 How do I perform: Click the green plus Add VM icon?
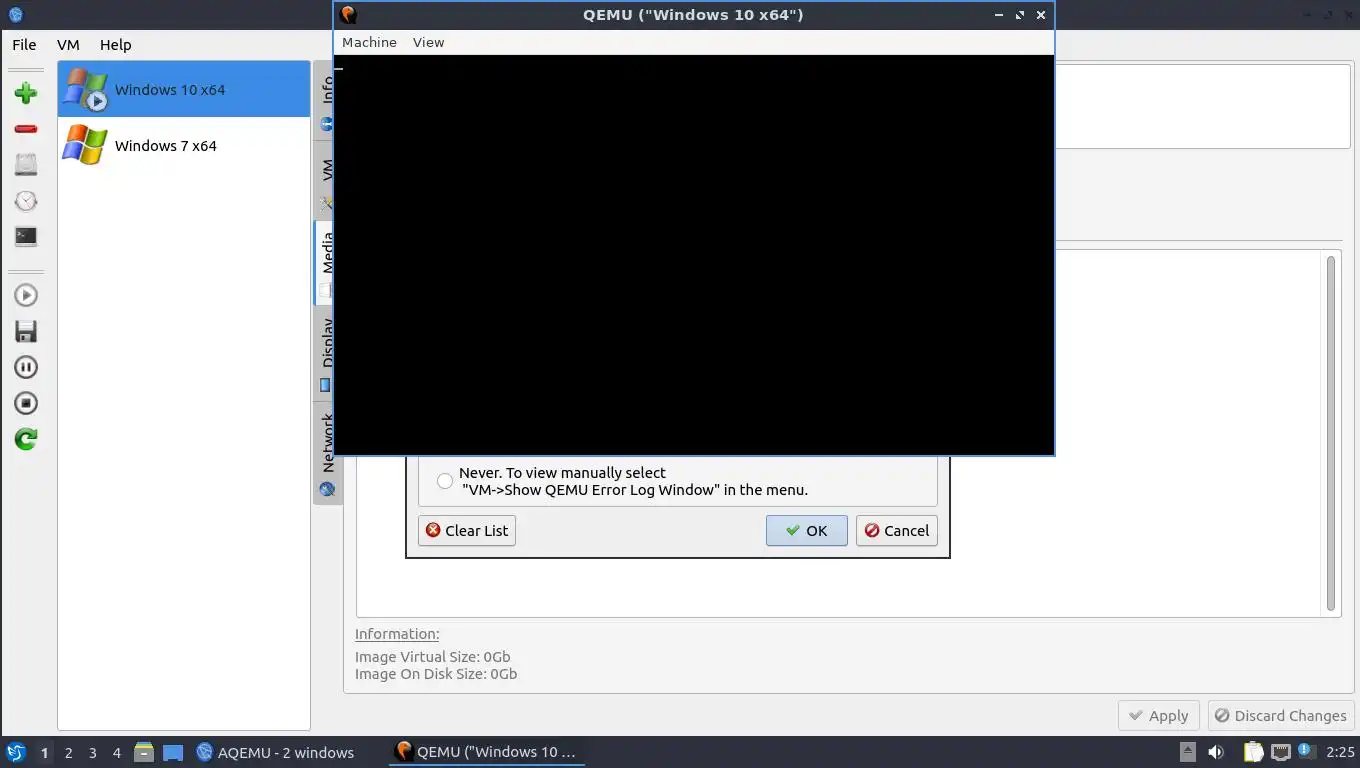pyautogui.click(x=26, y=93)
